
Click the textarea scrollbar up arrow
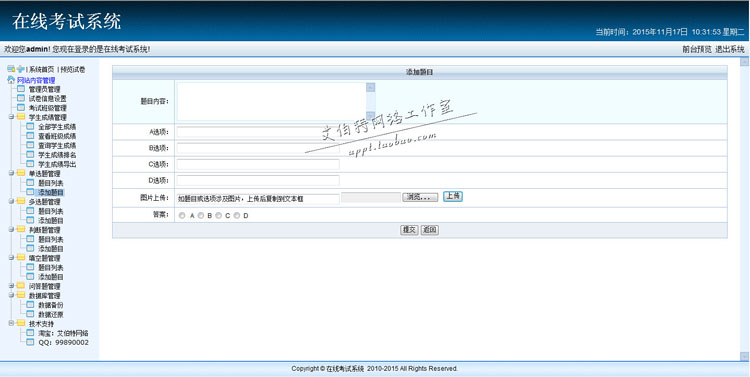[x=370, y=87]
